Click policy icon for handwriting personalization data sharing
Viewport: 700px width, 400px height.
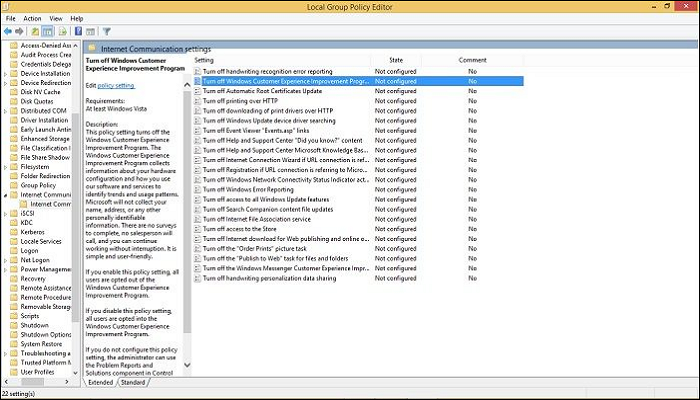coord(198,278)
